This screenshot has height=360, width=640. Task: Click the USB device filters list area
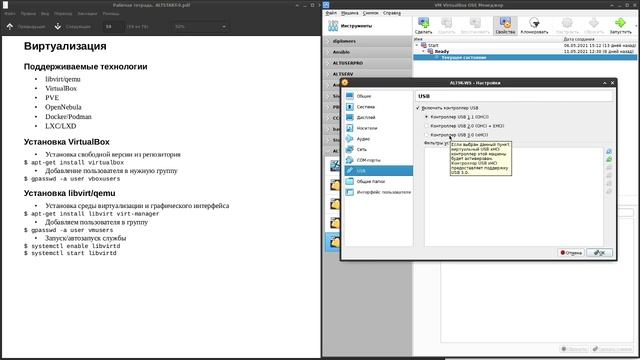[513, 196]
